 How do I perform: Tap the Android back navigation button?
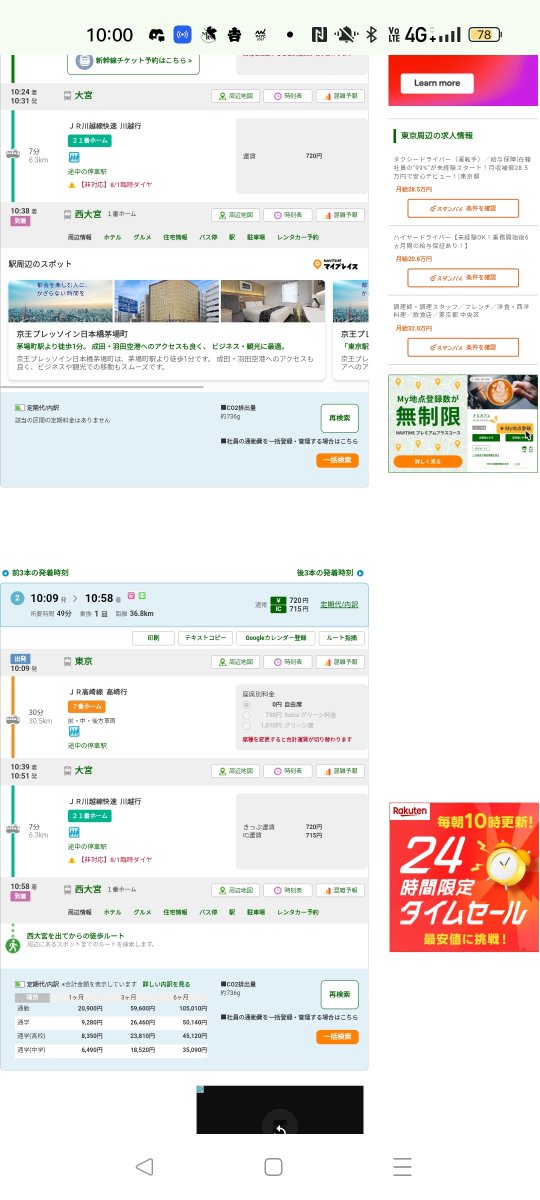[144, 1166]
